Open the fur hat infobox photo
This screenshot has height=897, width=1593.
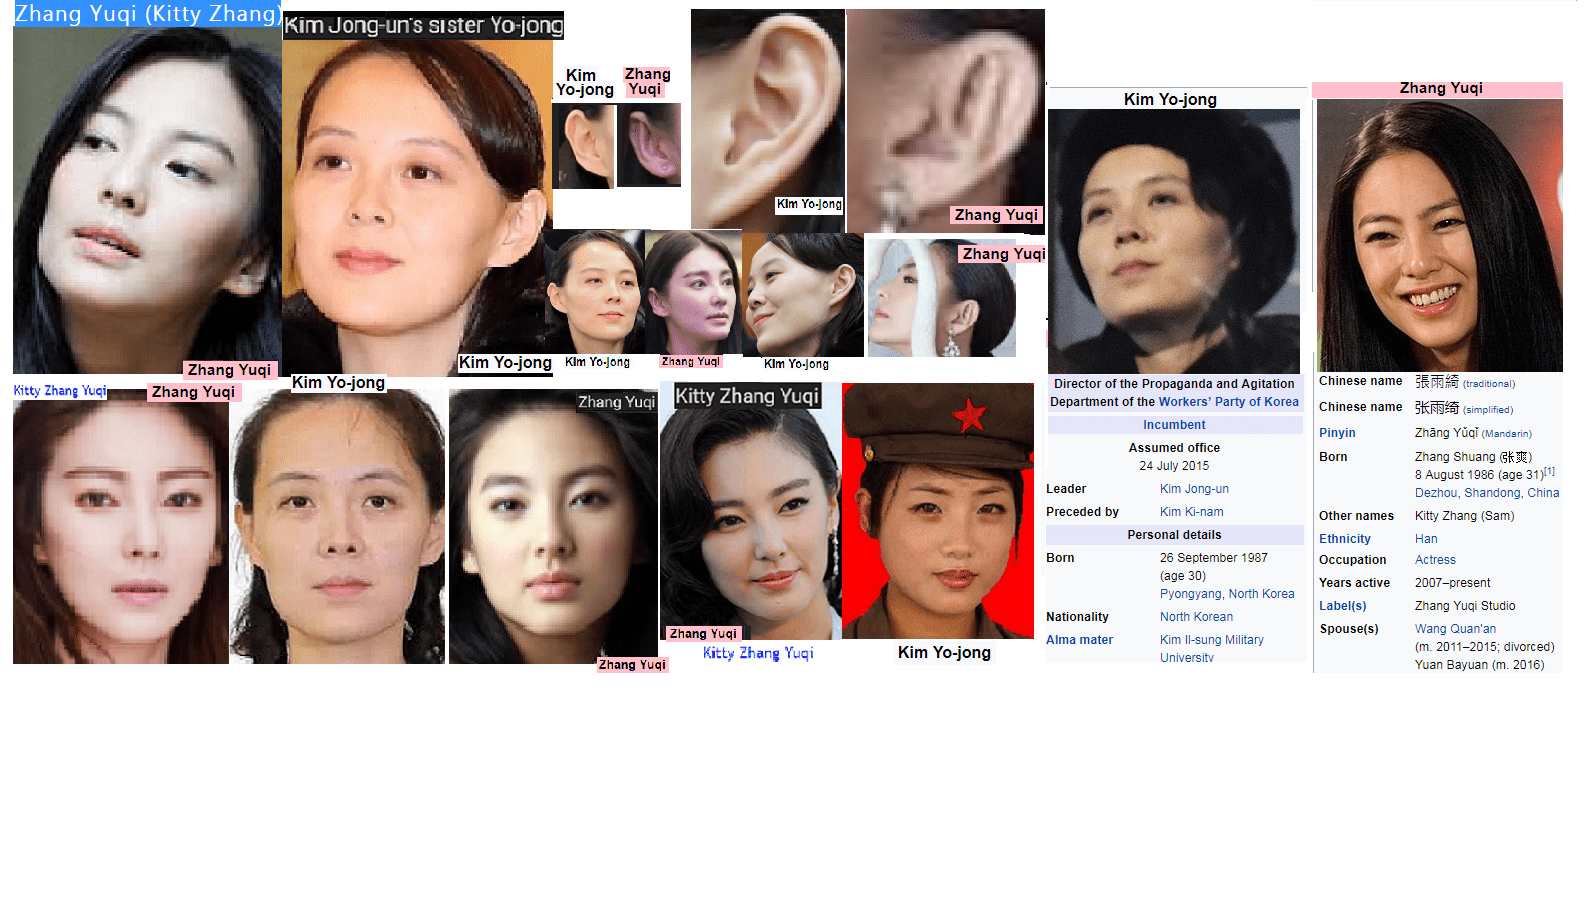click(1174, 240)
